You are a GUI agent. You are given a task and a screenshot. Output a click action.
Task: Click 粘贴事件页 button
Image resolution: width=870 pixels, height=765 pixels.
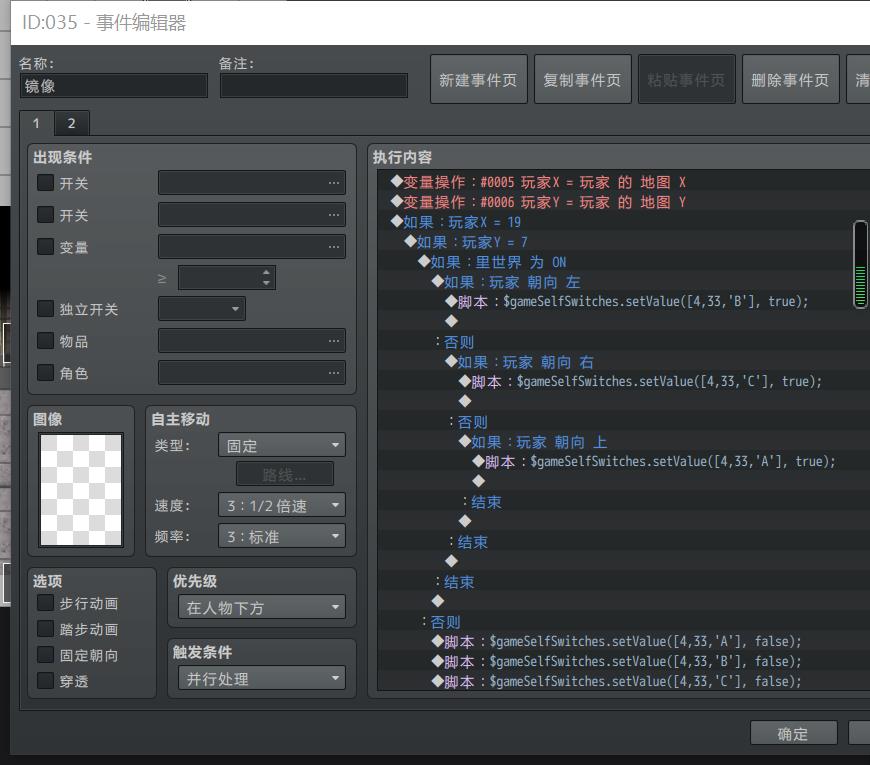click(x=687, y=79)
